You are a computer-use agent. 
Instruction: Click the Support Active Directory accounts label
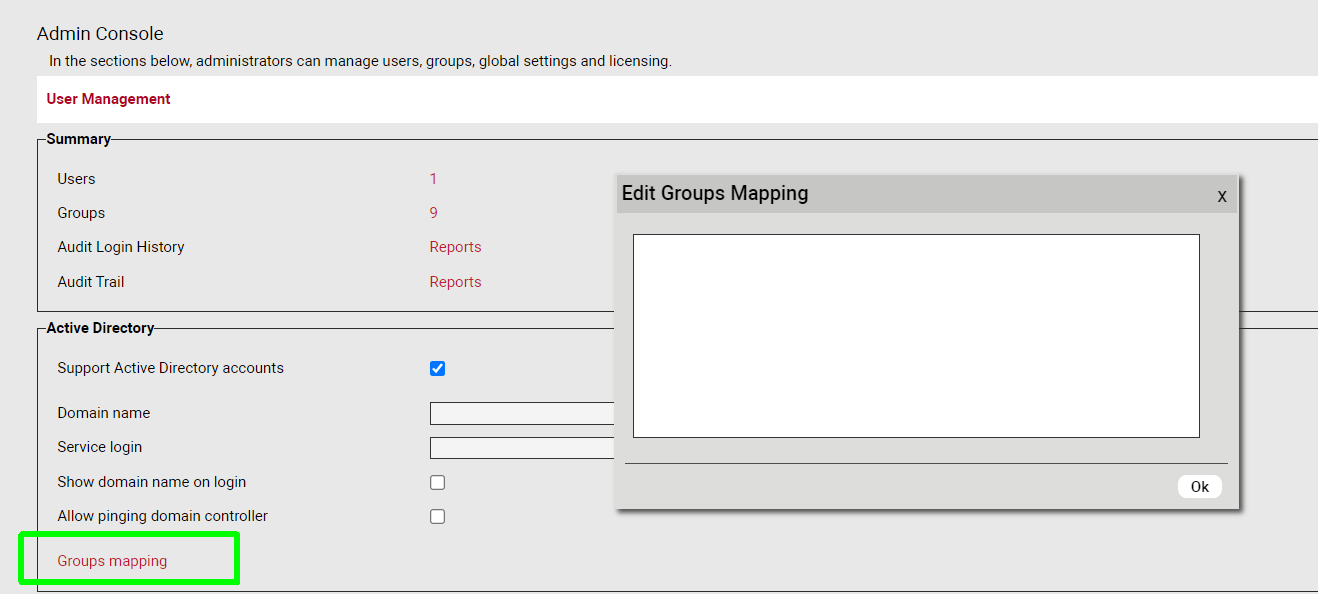(x=170, y=368)
